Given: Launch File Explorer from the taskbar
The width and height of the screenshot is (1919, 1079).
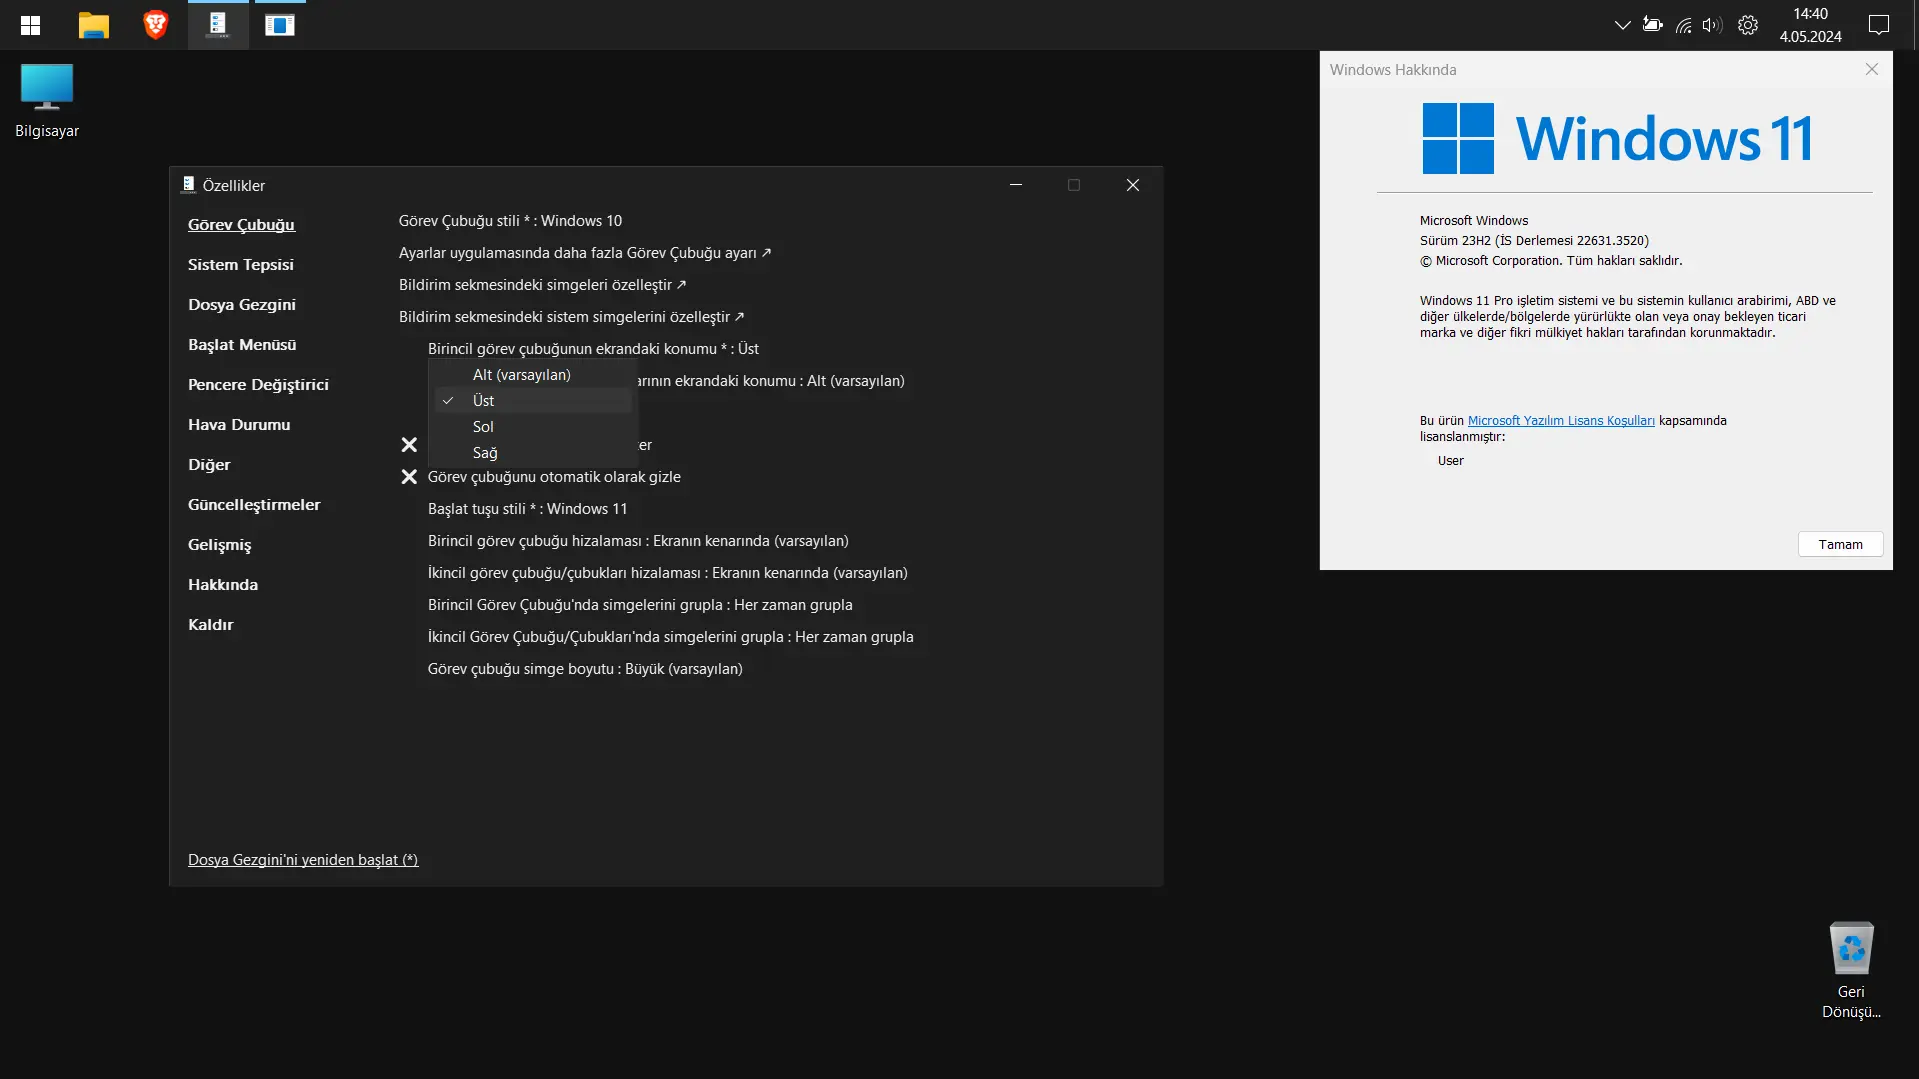Looking at the screenshot, I should pos(93,25).
